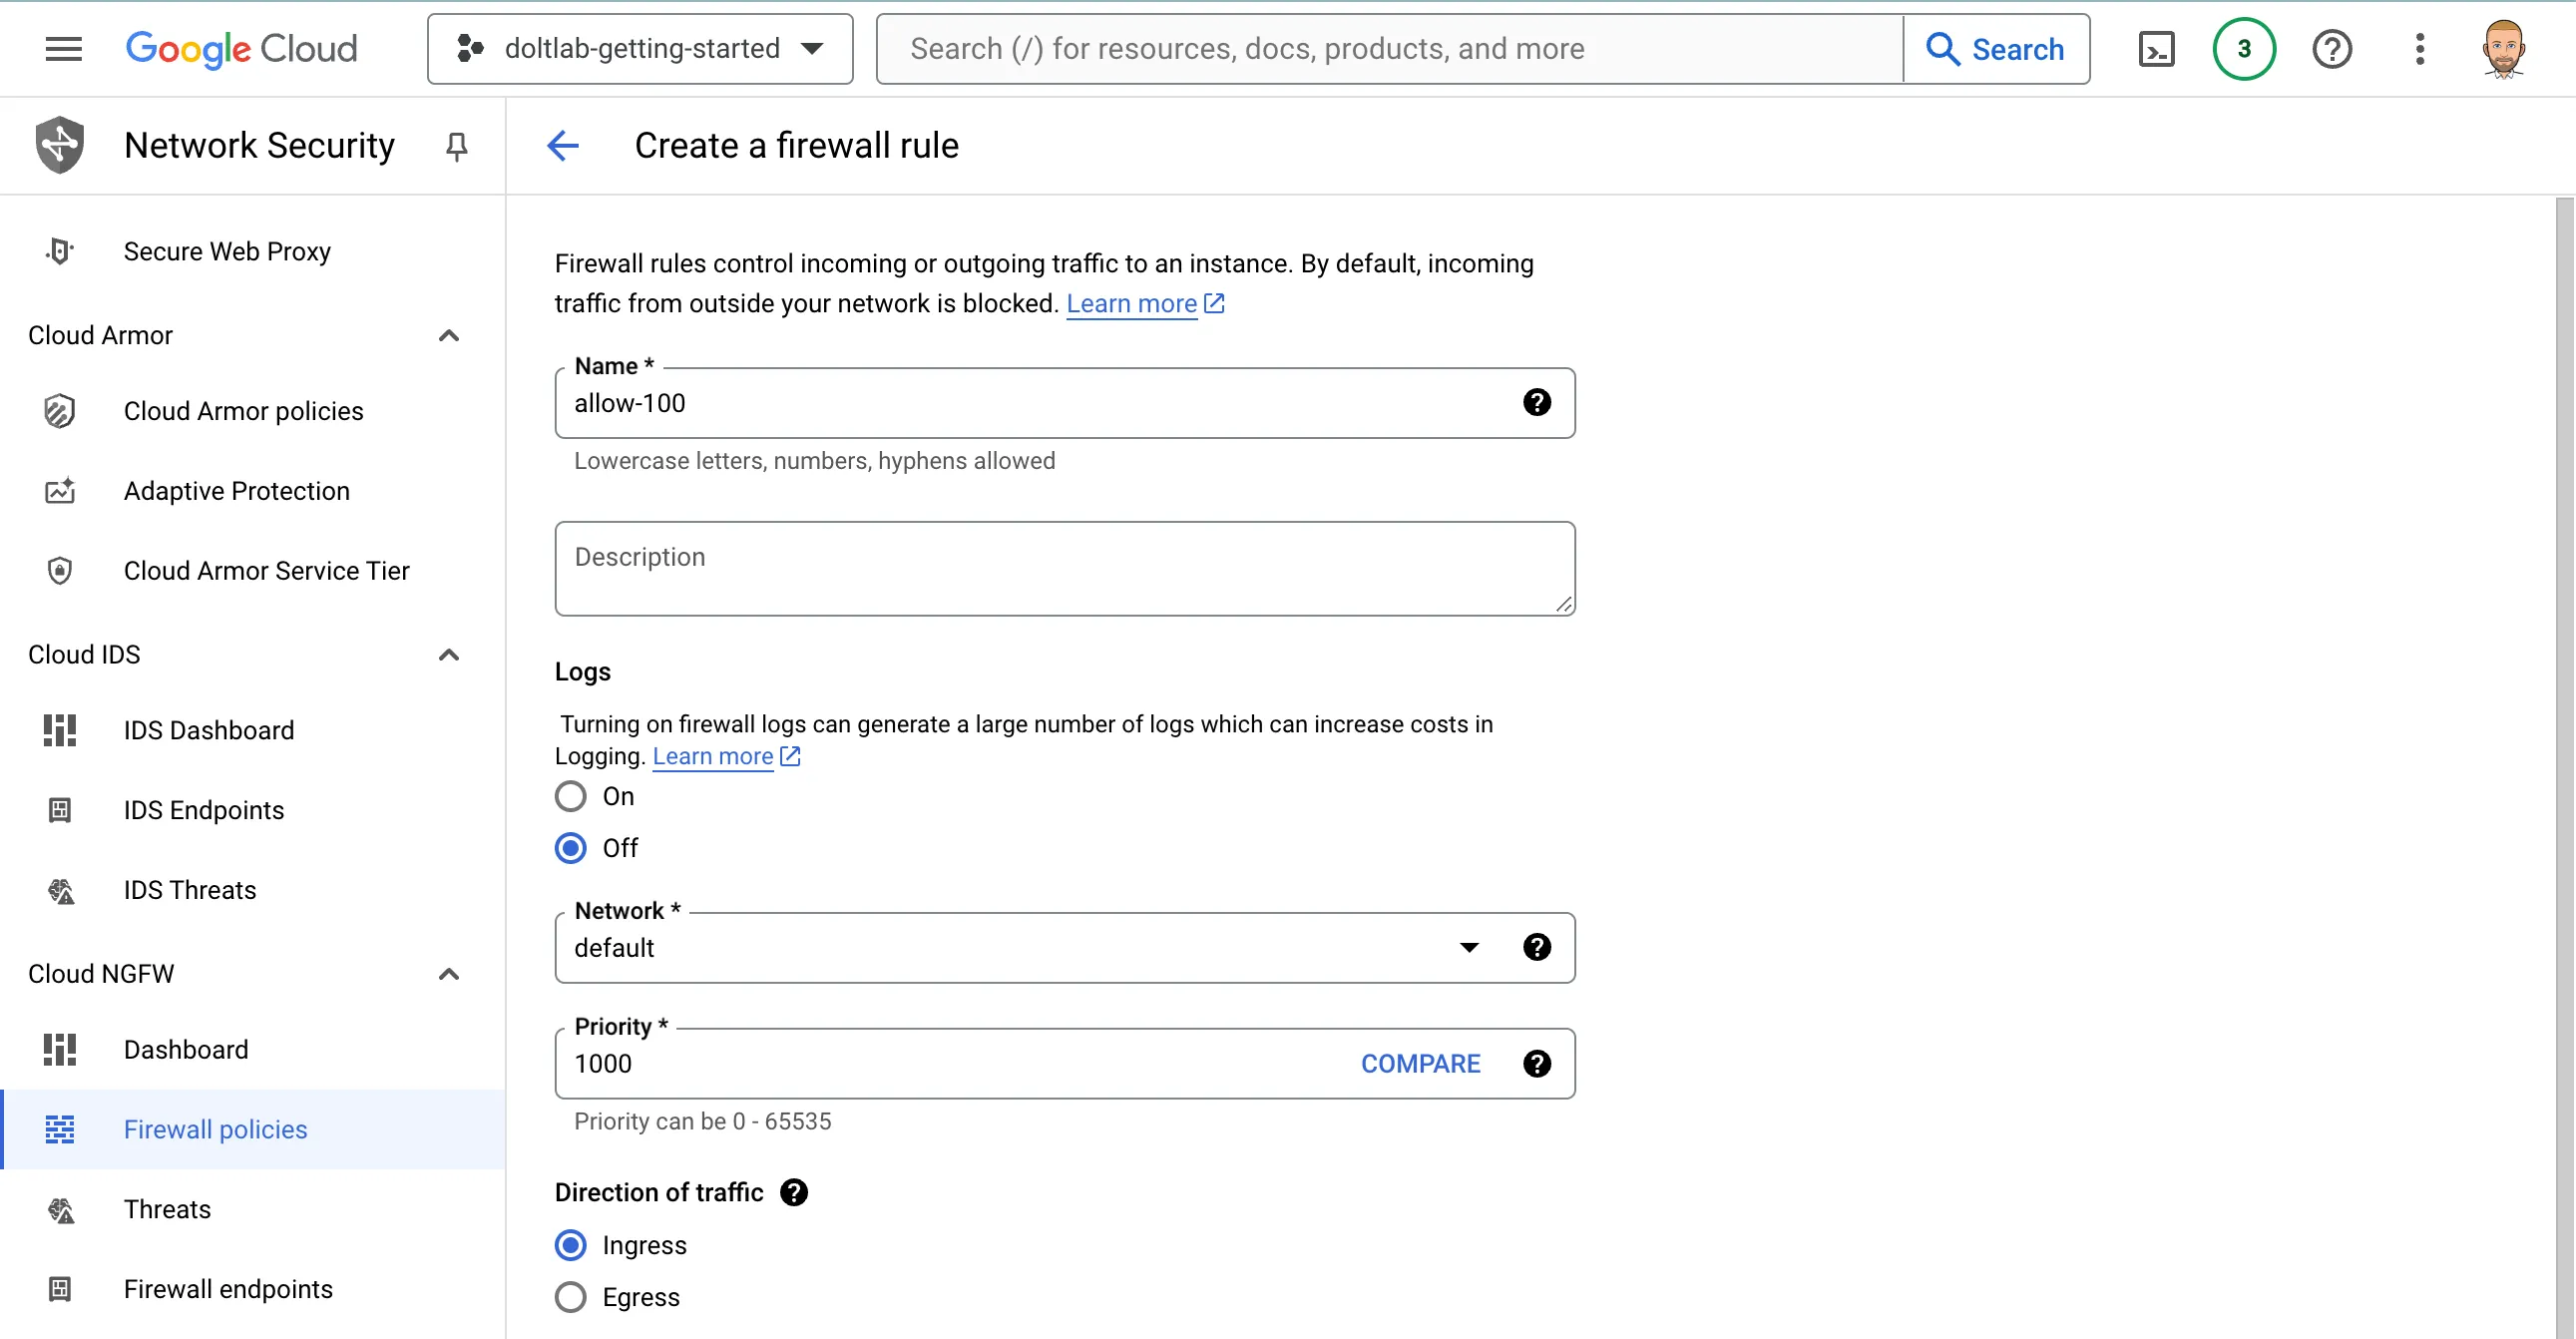The width and height of the screenshot is (2576, 1339).
Task: Turn firewall logs On
Action: pos(571,797)
